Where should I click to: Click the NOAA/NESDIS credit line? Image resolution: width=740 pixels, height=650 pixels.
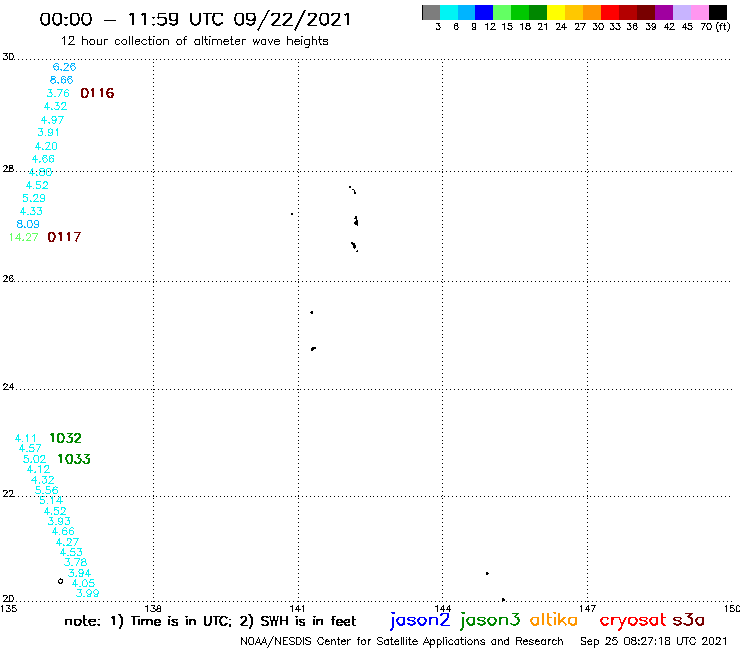point(402,641)
